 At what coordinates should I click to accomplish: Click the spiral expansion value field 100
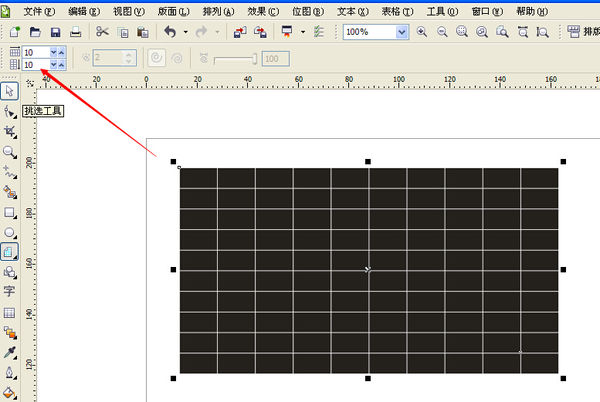click(276, 59)
